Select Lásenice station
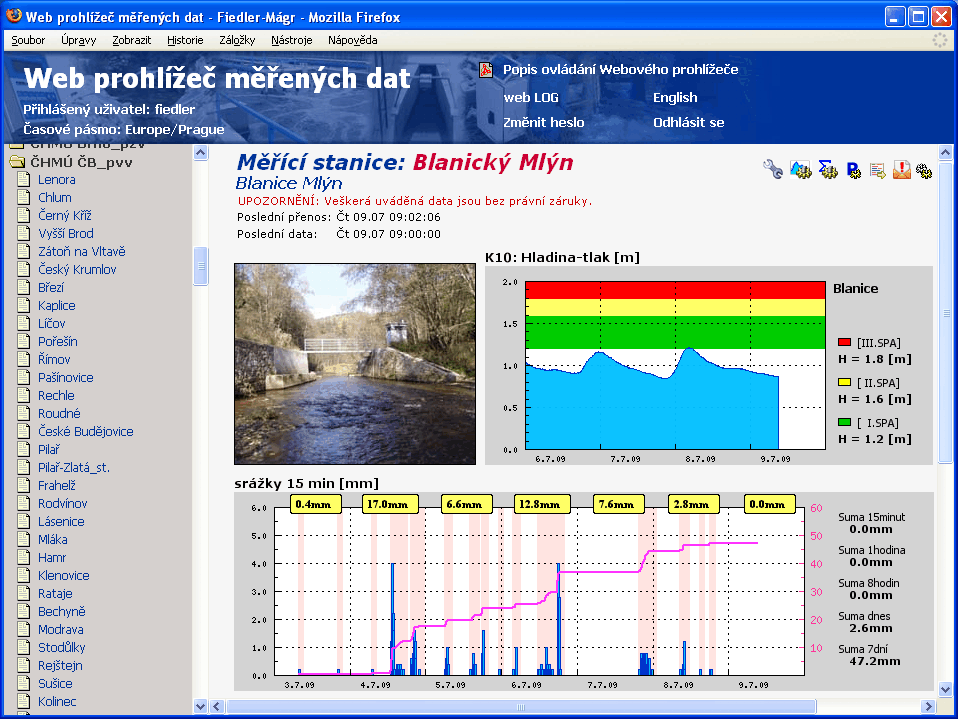The width and height of the screenshot is (958, 719). click(x=61, y=522)
